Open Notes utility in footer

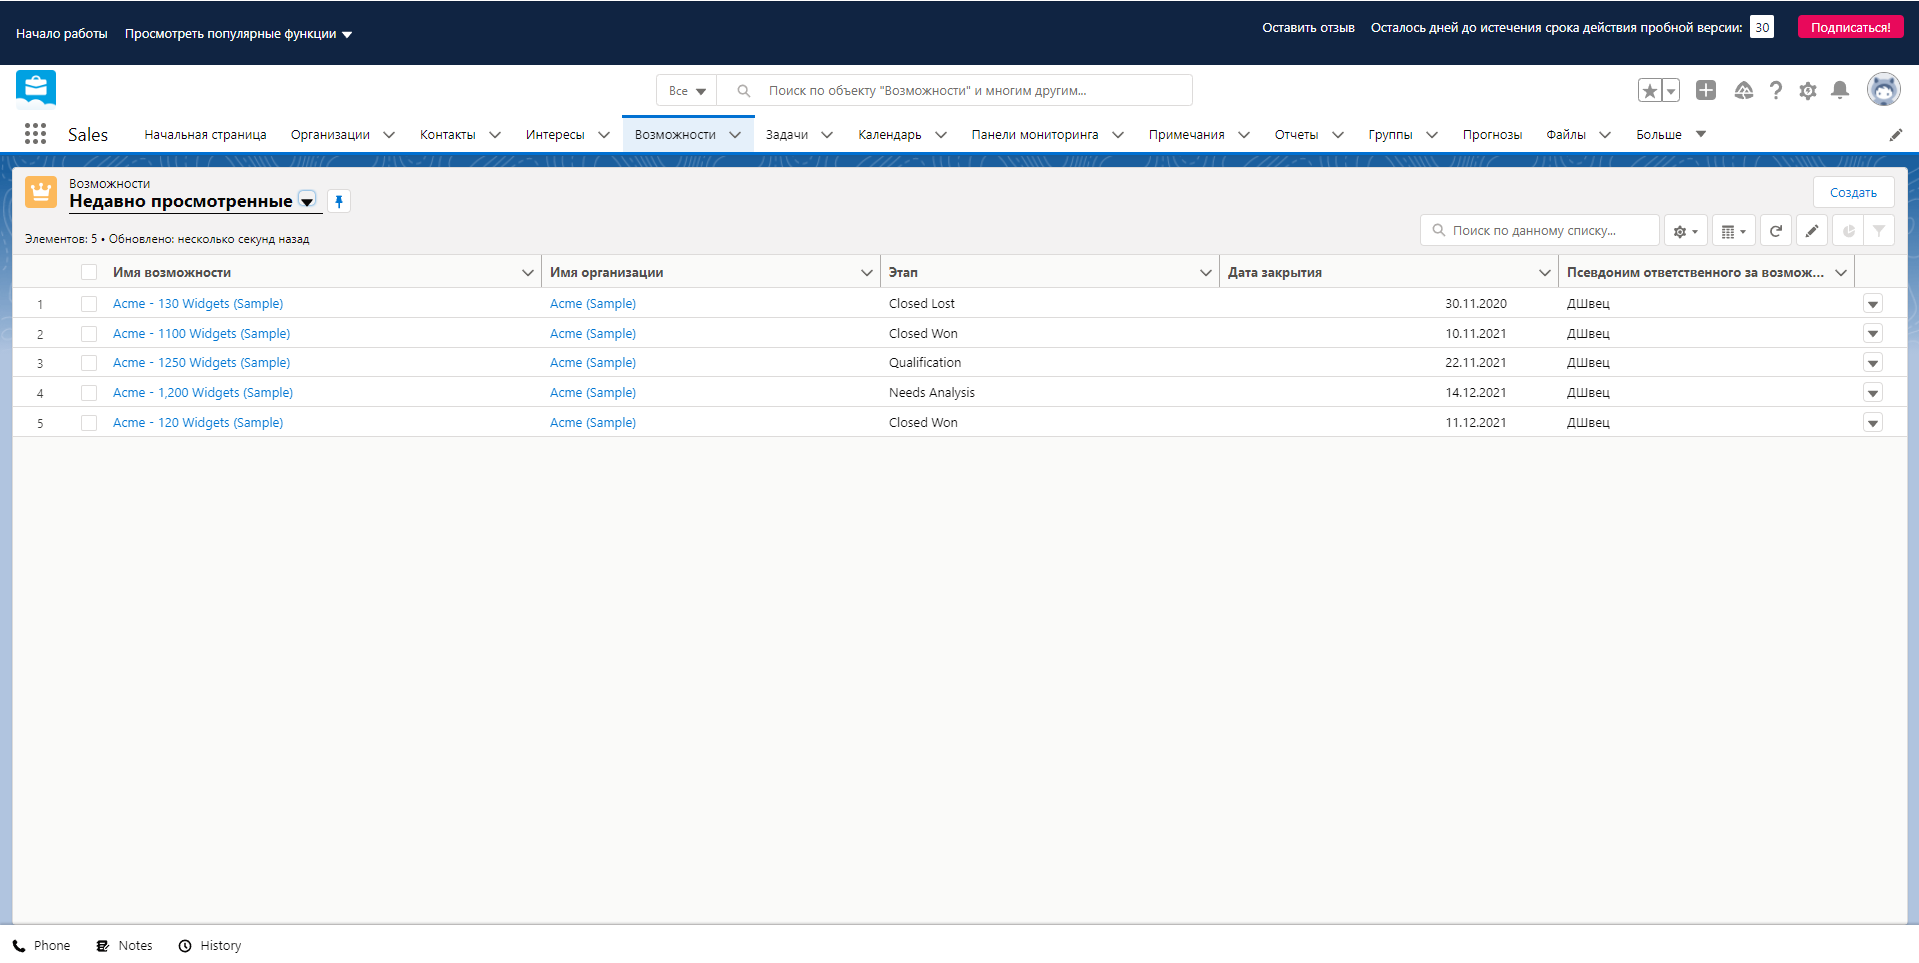(x=125, y=946)
